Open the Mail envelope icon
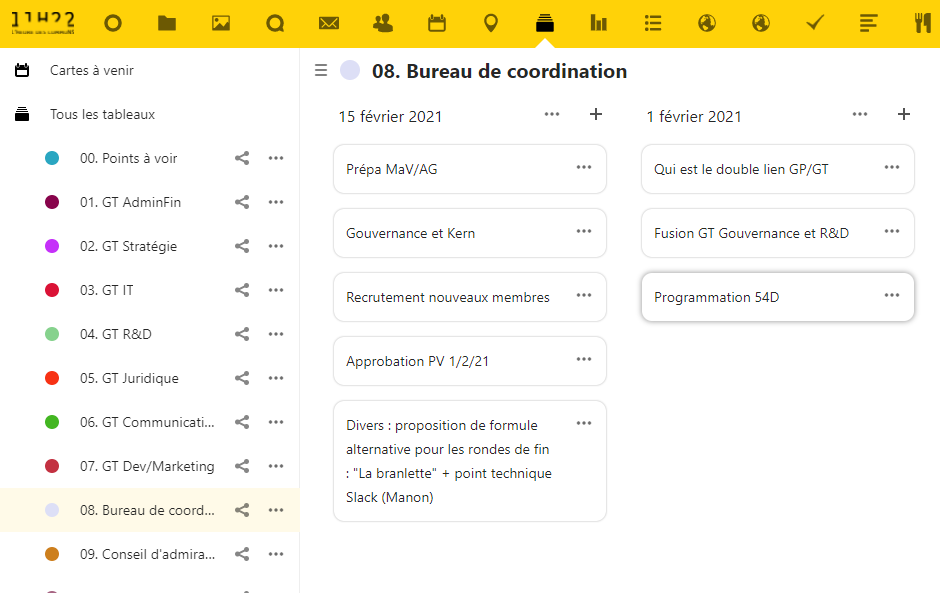The image size is (940, 593). click(329, 23)
